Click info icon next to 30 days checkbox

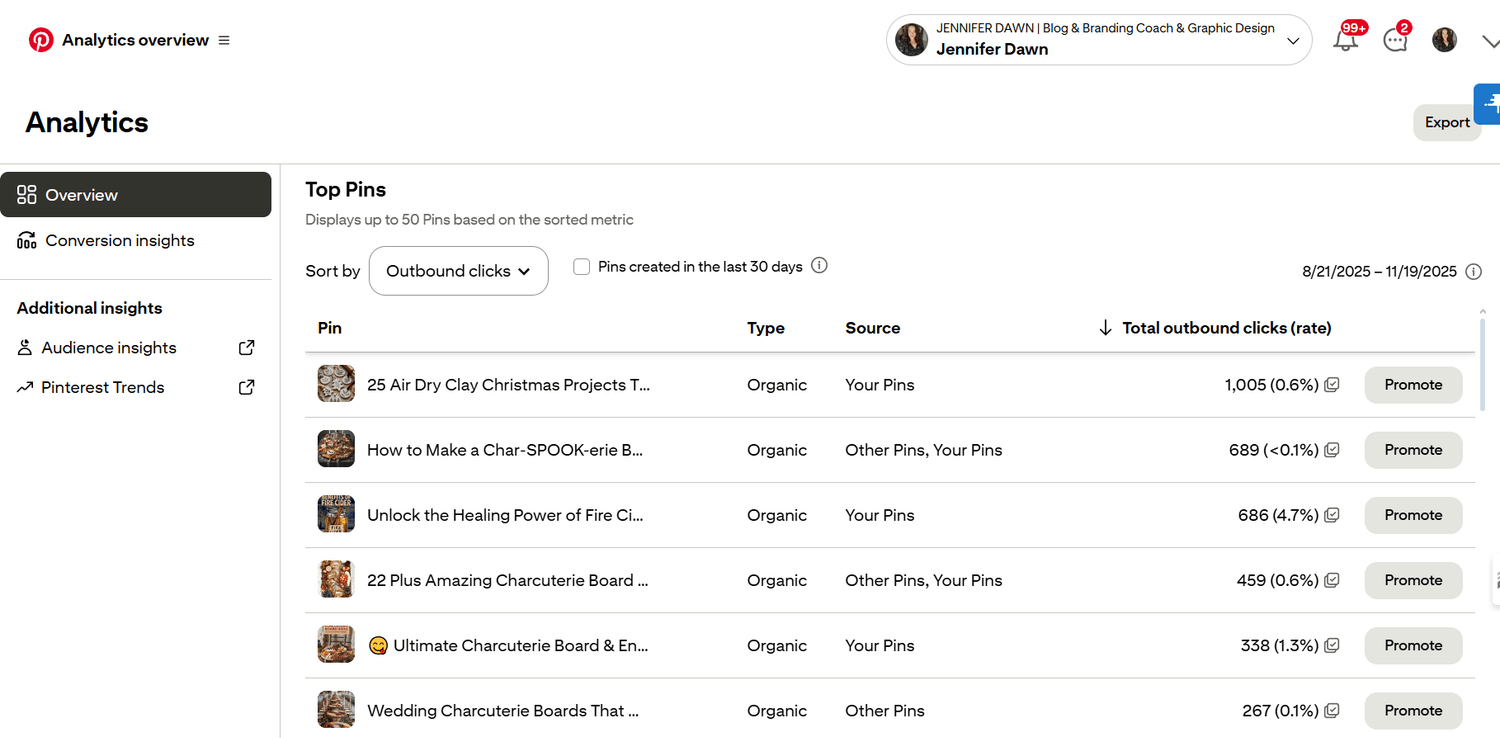[819, 266]
